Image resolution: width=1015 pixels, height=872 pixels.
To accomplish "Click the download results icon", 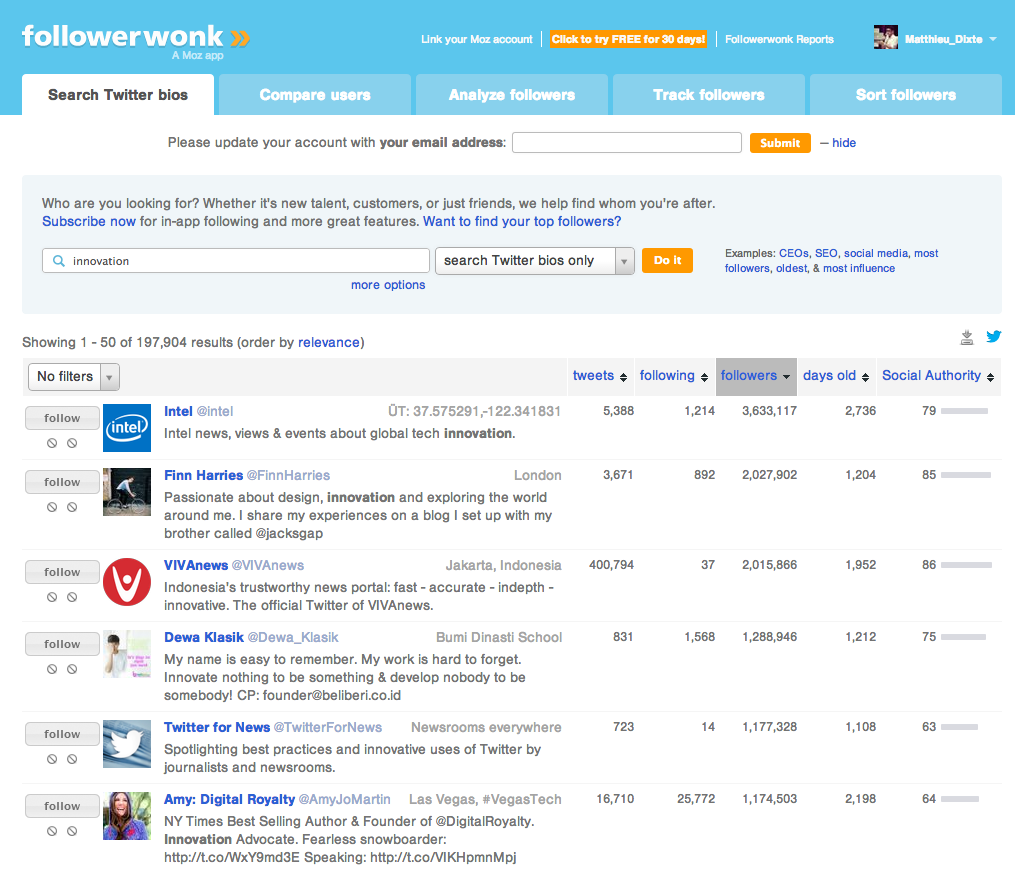I will pyautogui.click(x=966, y=337).
